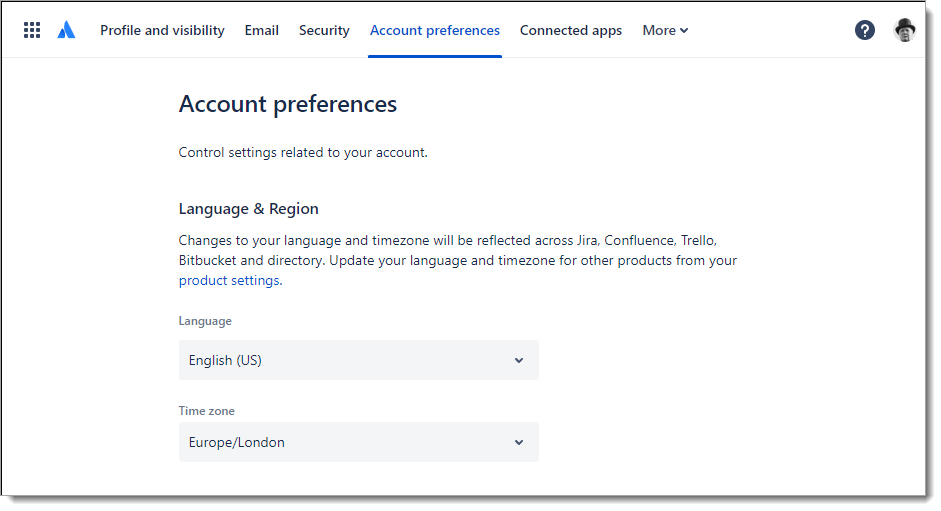The width and height of the screenshot is (941, 511).
Task: Switch to Connected apps tab
Action: coord(571,30)
